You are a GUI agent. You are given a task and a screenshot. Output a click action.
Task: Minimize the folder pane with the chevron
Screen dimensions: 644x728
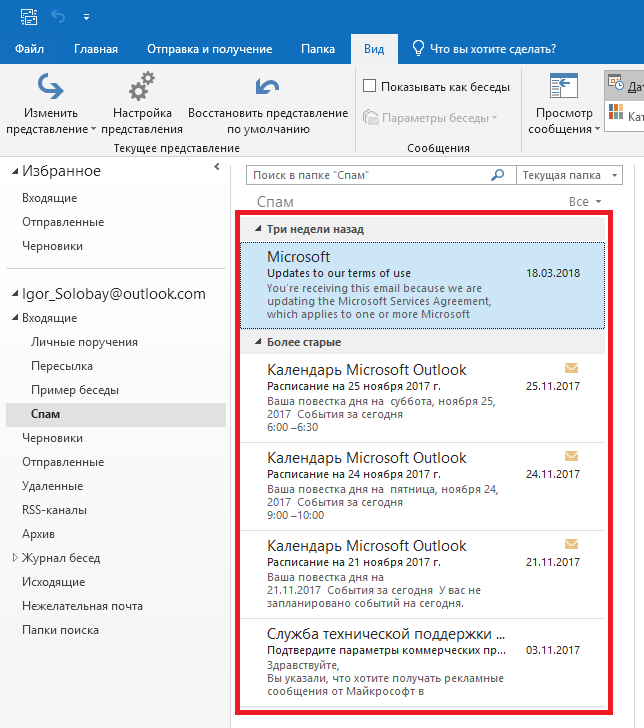[x=216, y=167]
